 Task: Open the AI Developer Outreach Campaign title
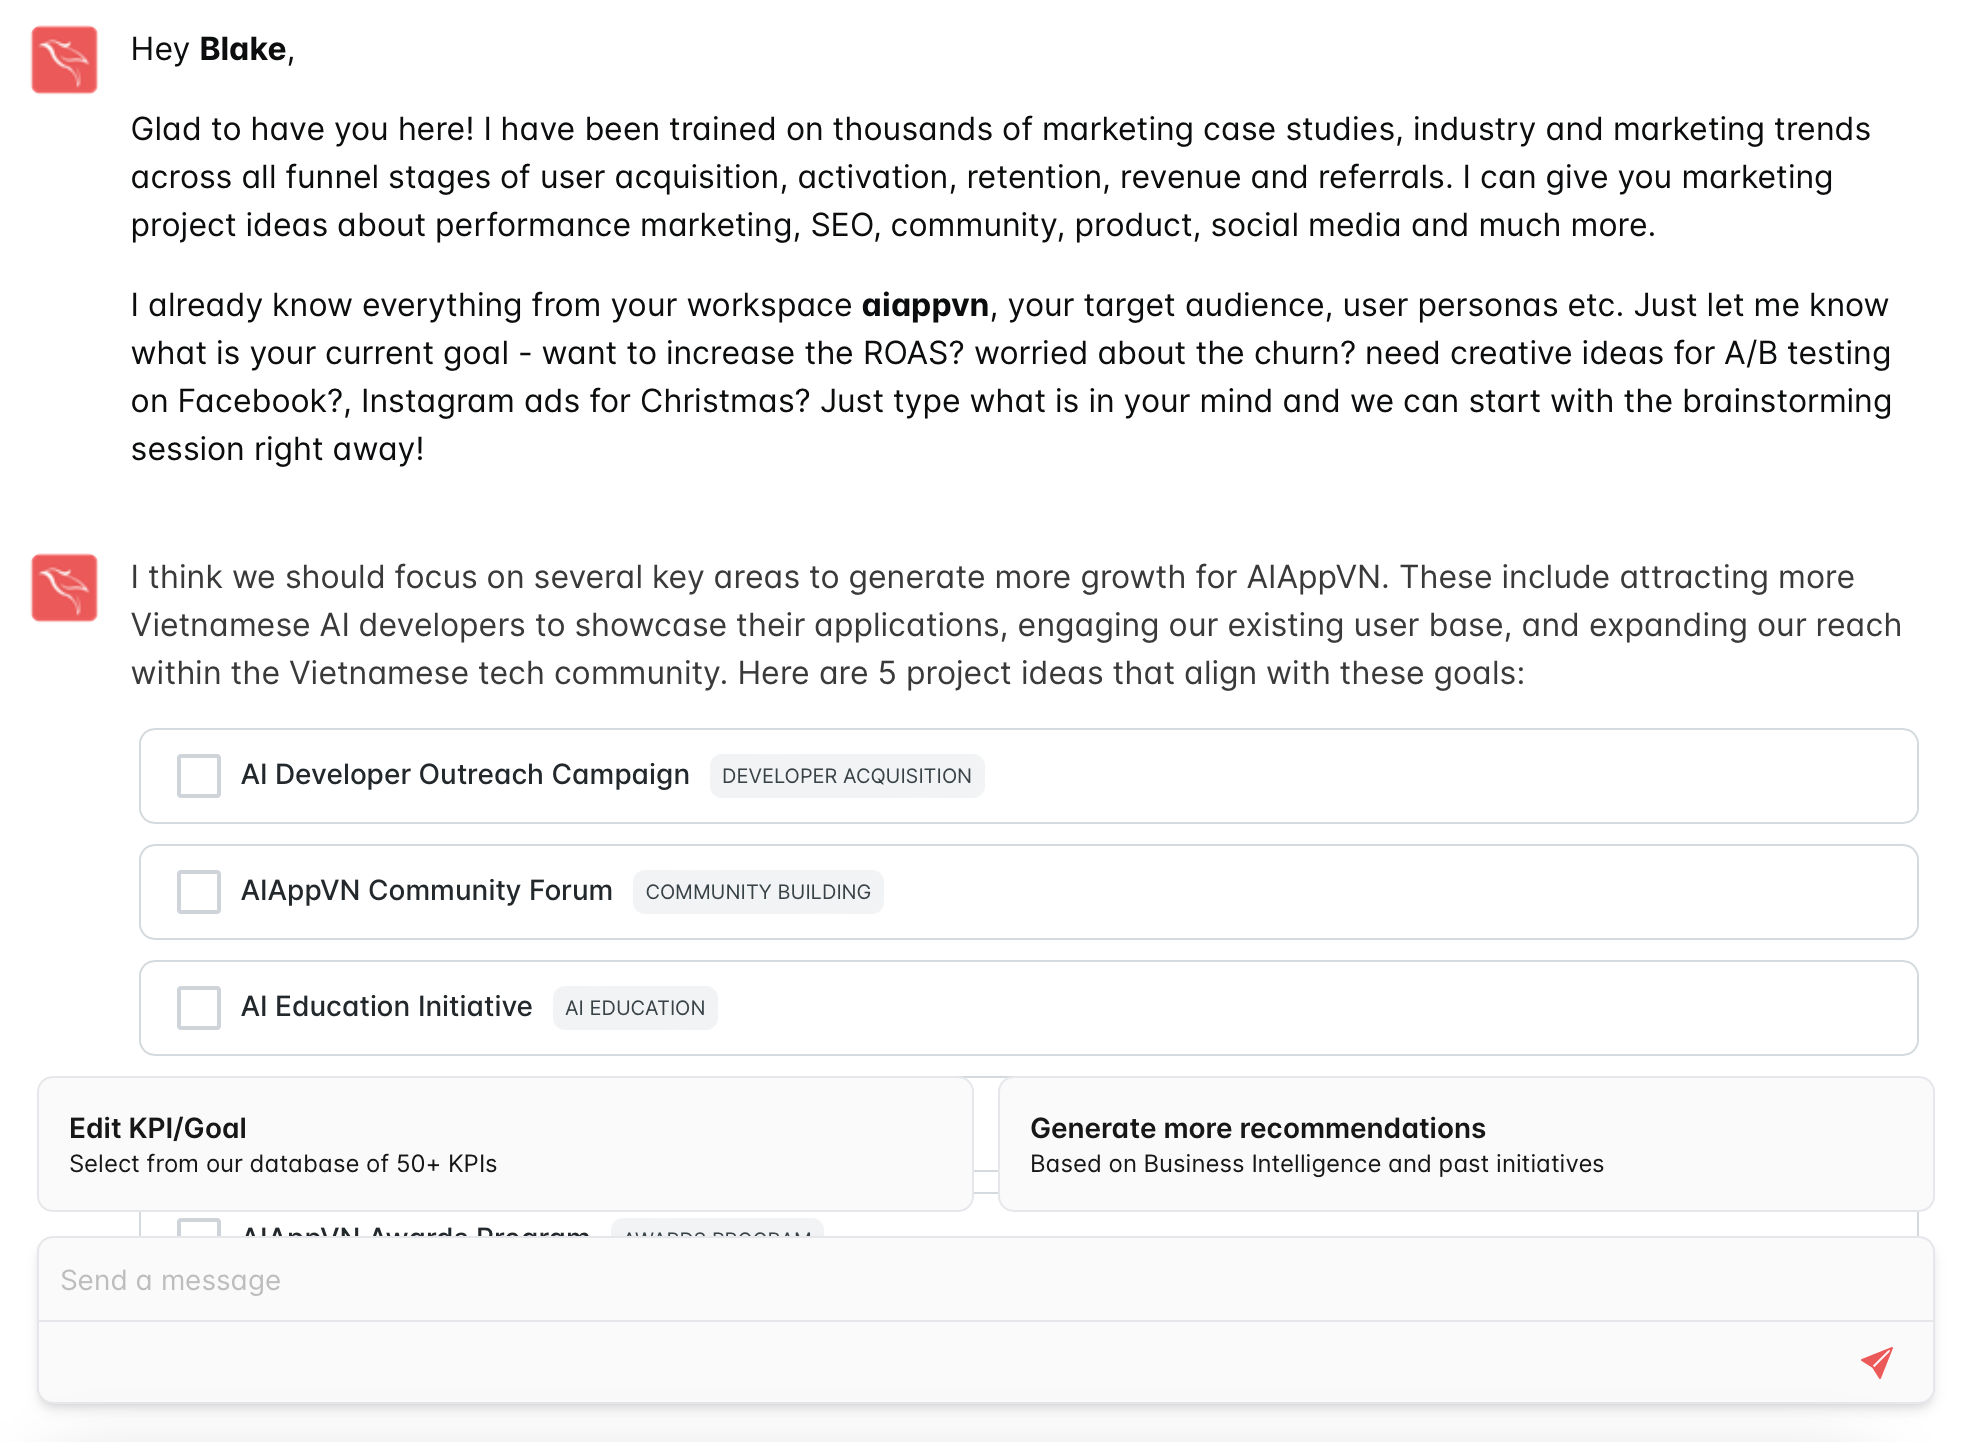click(465, 775)
